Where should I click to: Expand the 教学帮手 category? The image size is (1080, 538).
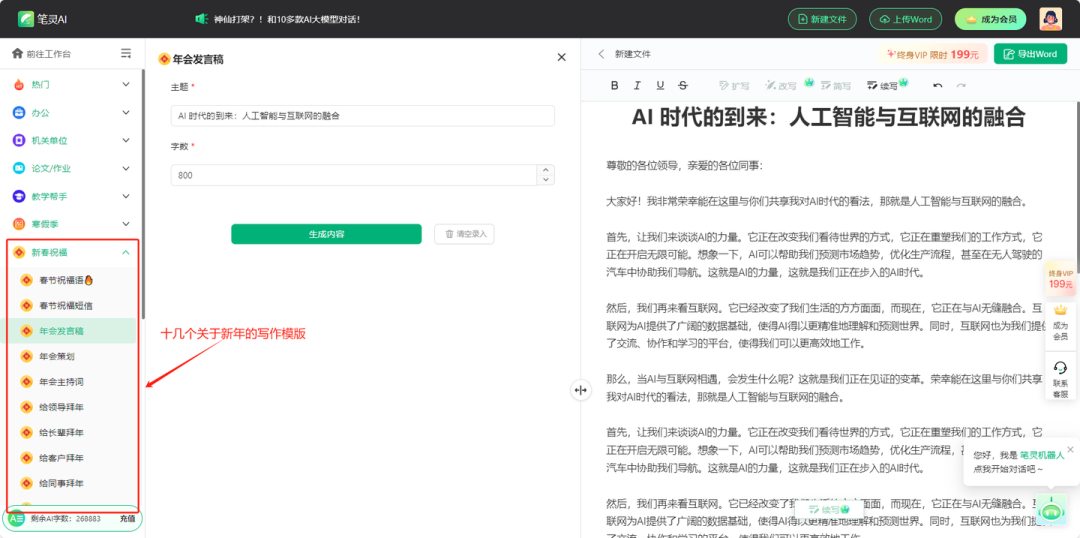click(x=72, y=196)
